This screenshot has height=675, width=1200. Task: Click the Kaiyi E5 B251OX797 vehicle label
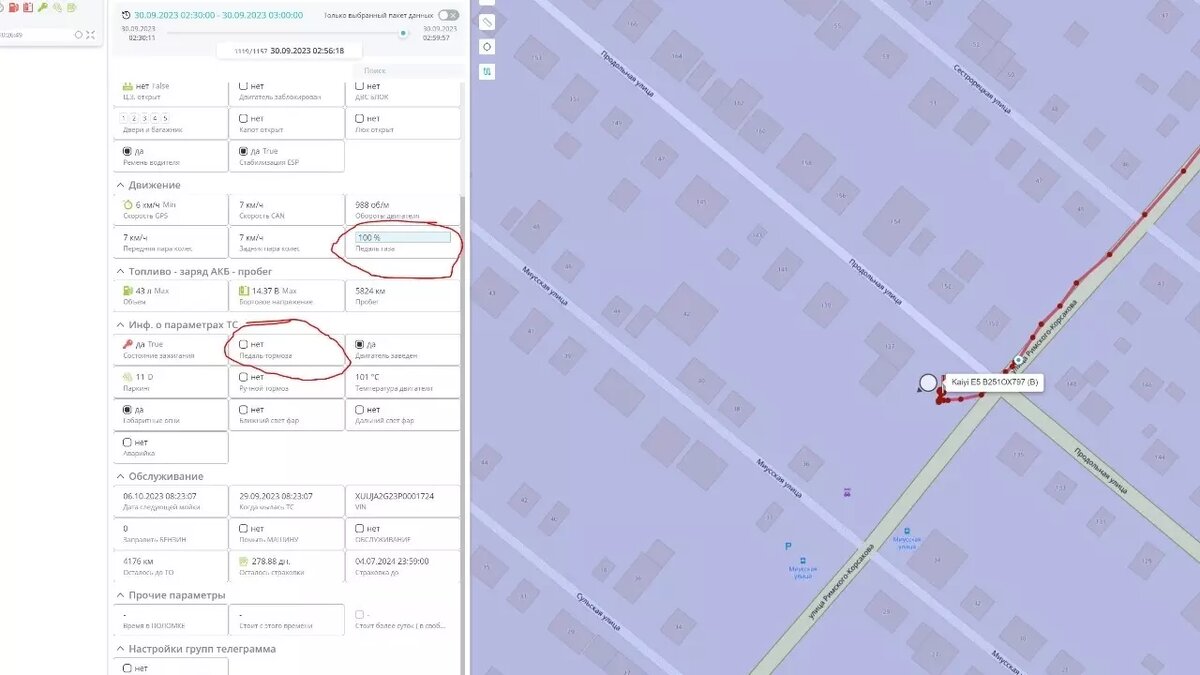click(995, 382)
